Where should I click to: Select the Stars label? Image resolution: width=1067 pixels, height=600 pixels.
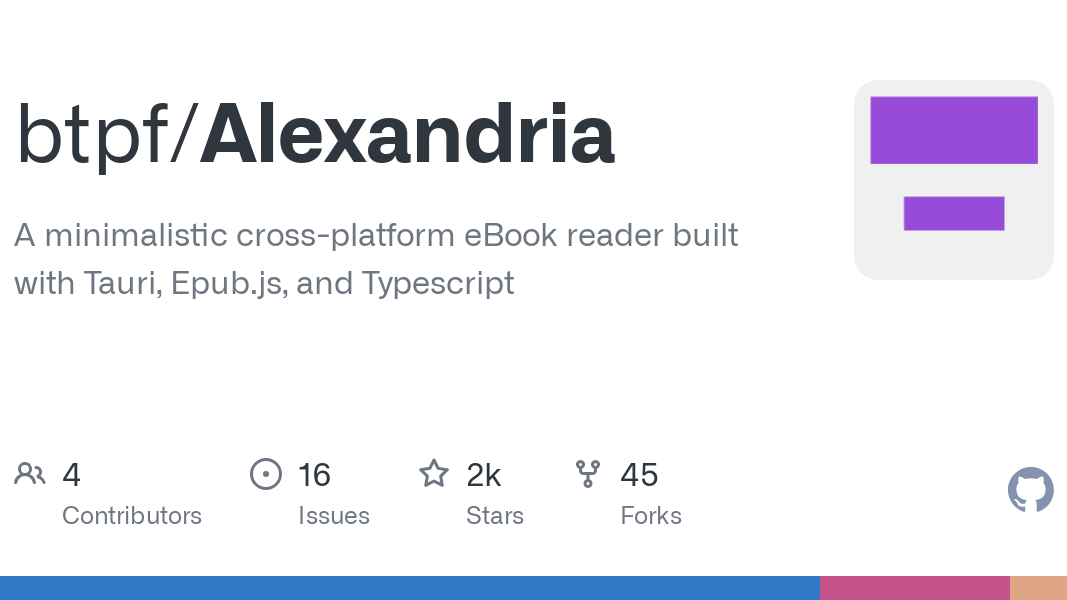[x=495, y=516]
